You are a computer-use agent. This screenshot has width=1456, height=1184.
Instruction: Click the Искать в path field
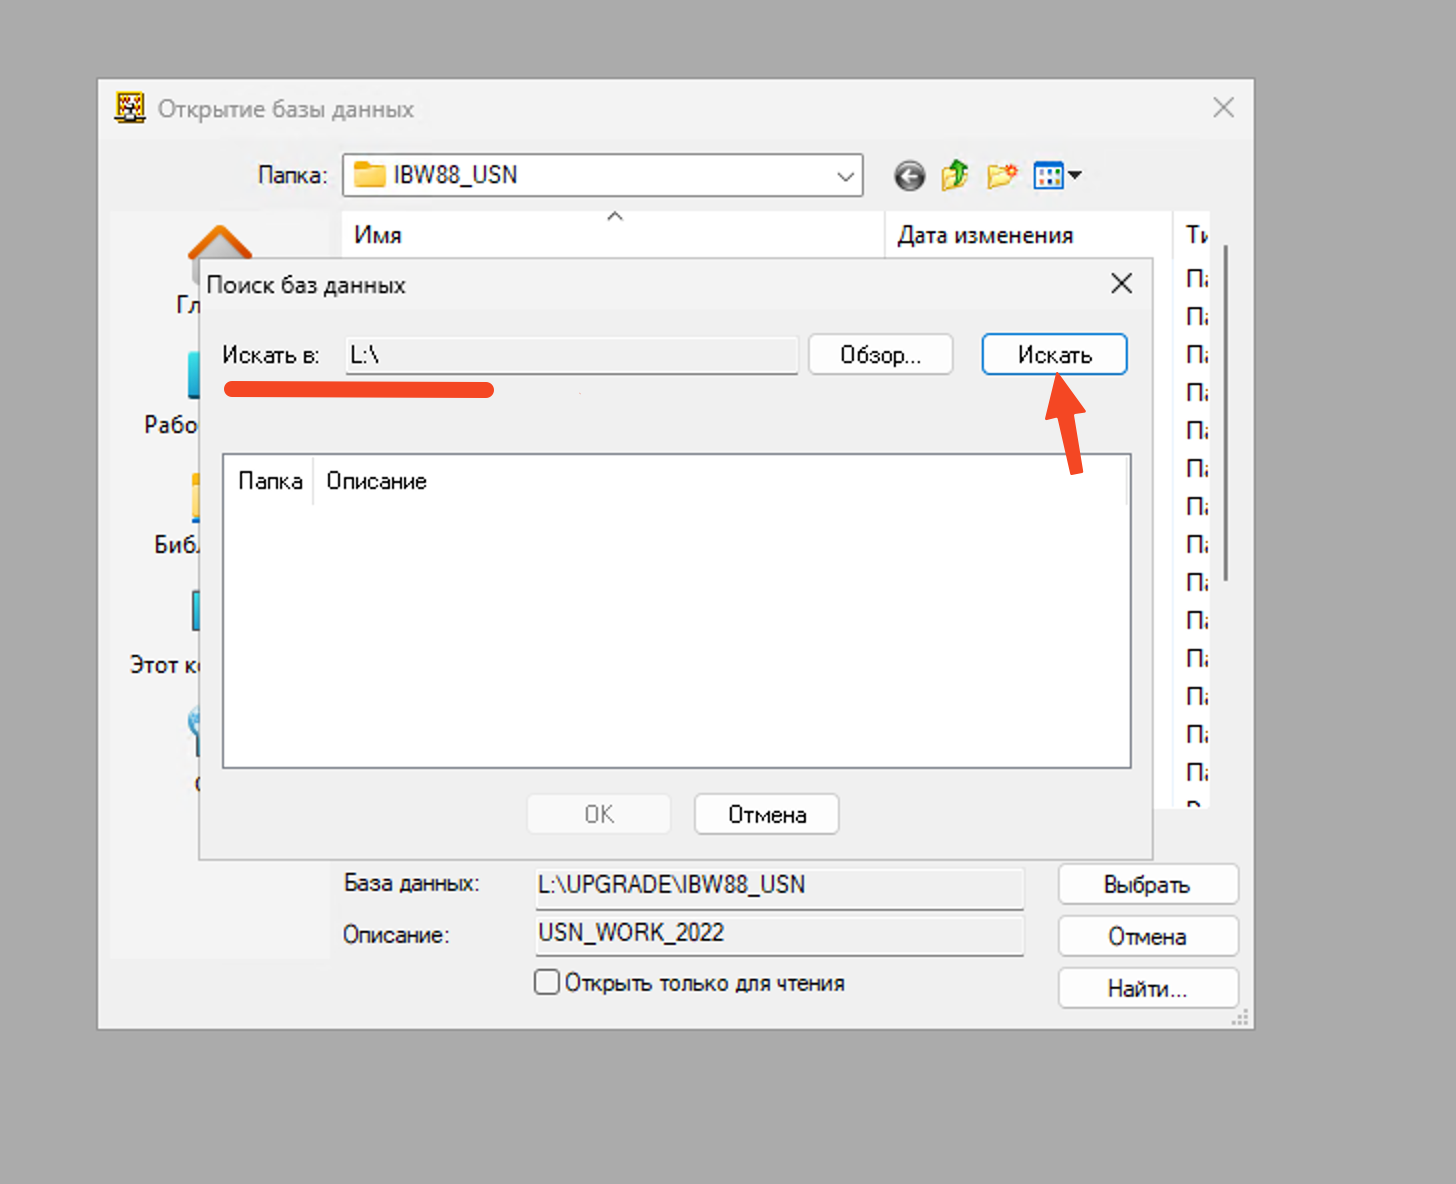pos(571,355)
